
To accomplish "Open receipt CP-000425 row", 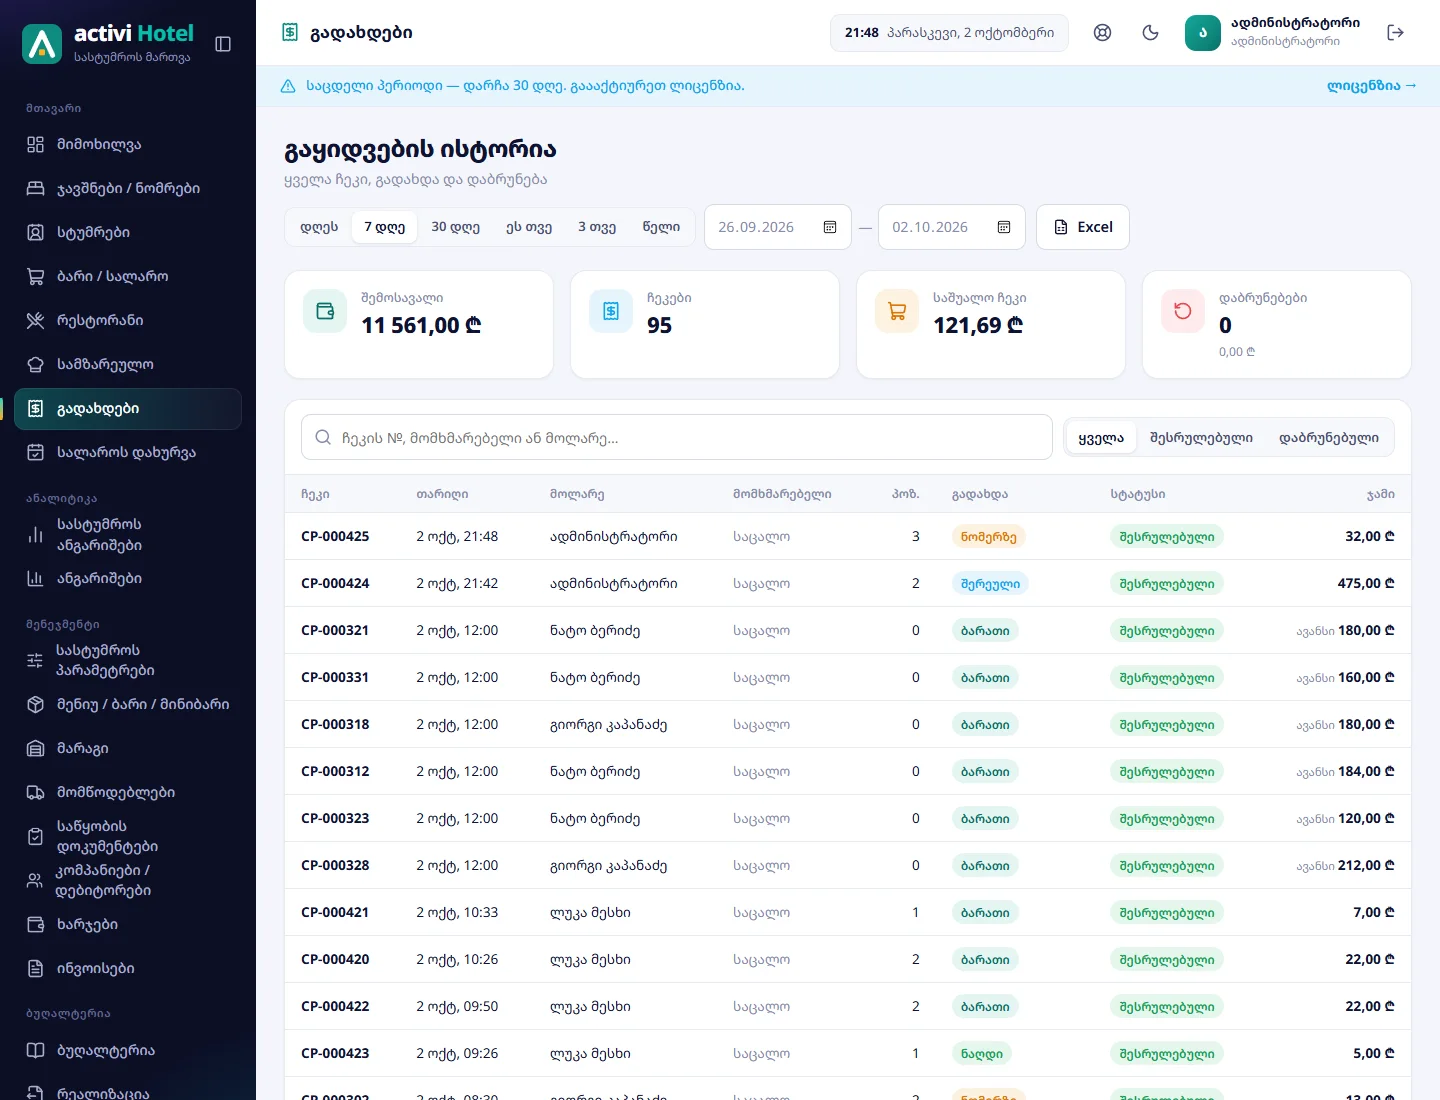I will (848, 536).
